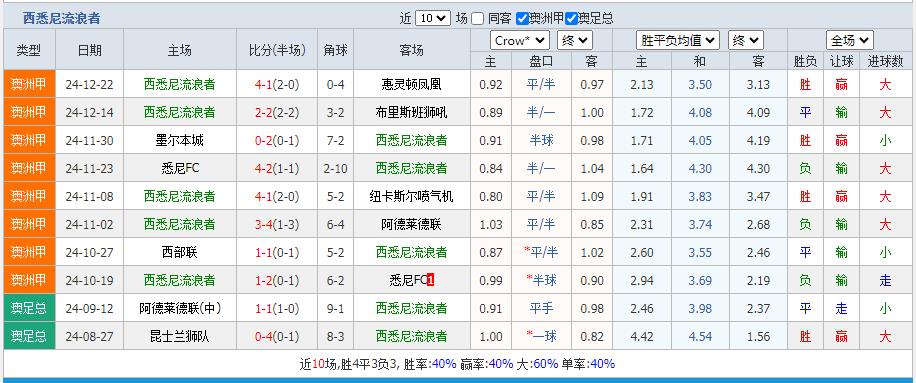This screenshot has height=383, width=916.
Task: Open the 胜平负均值 odds type dropdown
Action: 677,40
